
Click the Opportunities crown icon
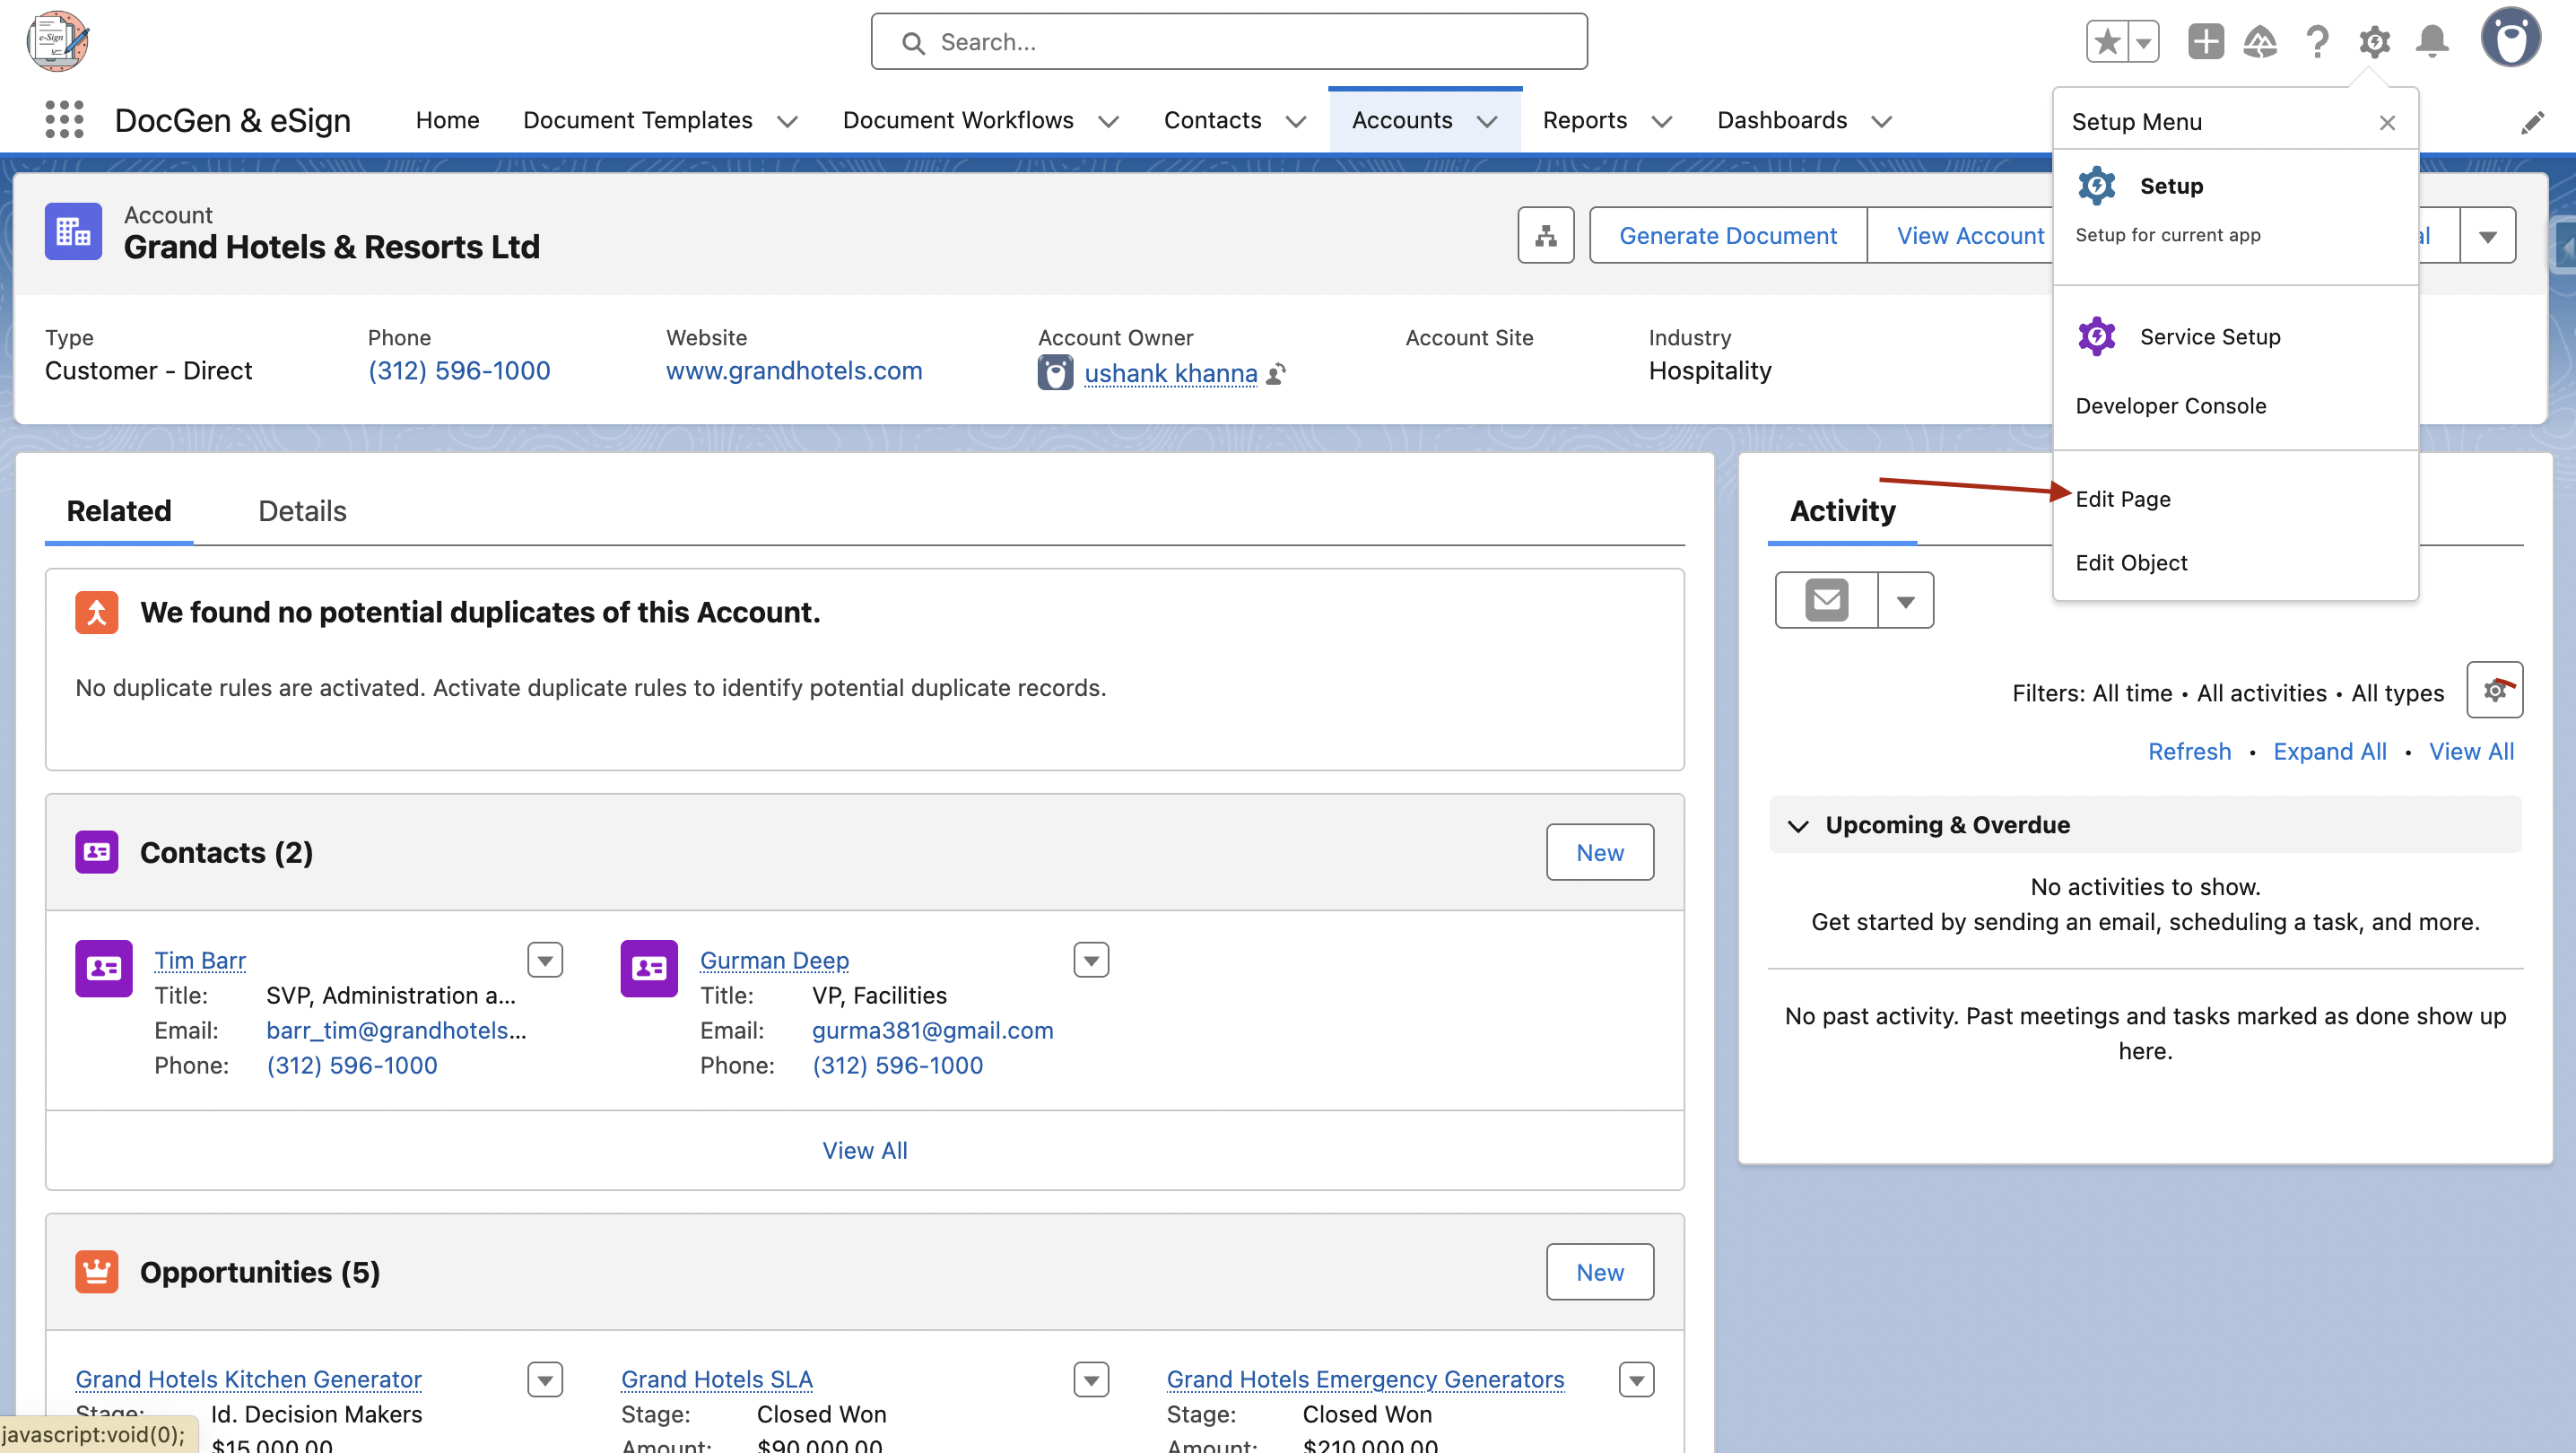pos(97,1272)
